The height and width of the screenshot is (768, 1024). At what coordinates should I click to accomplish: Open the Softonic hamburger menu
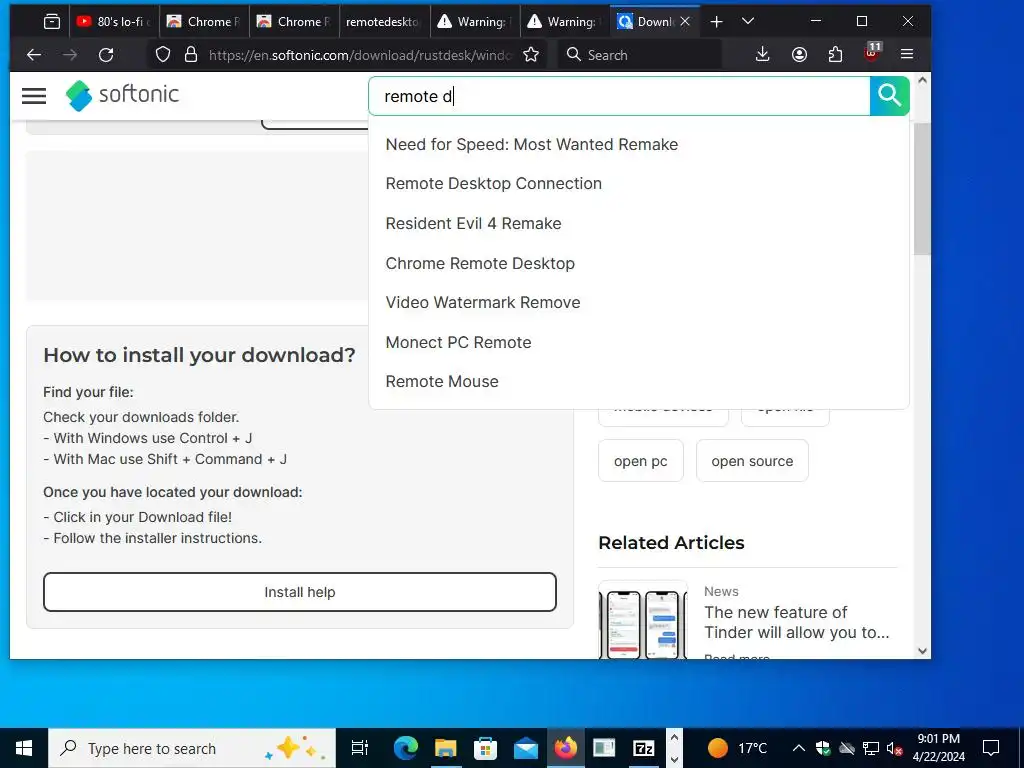(x=34, y=96)
